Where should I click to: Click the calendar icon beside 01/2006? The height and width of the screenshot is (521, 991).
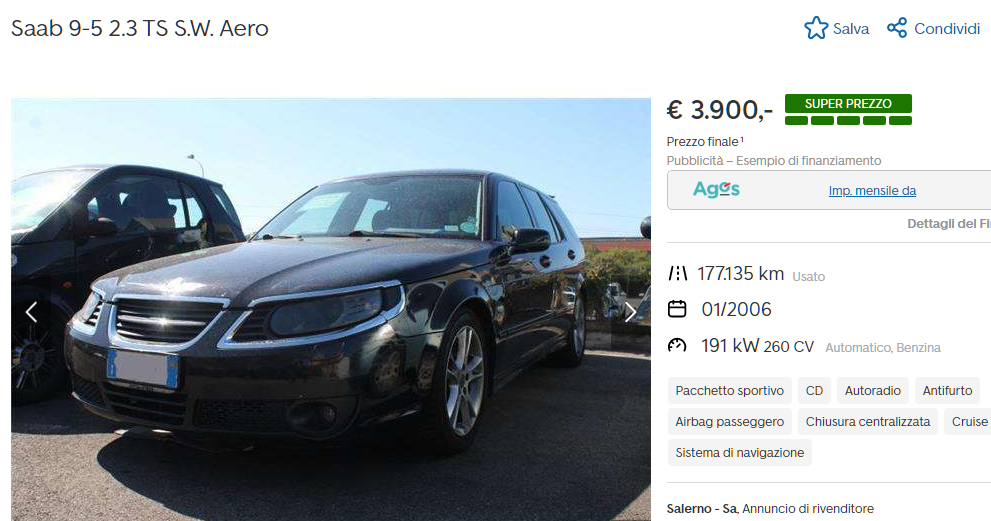click(677, 309)
